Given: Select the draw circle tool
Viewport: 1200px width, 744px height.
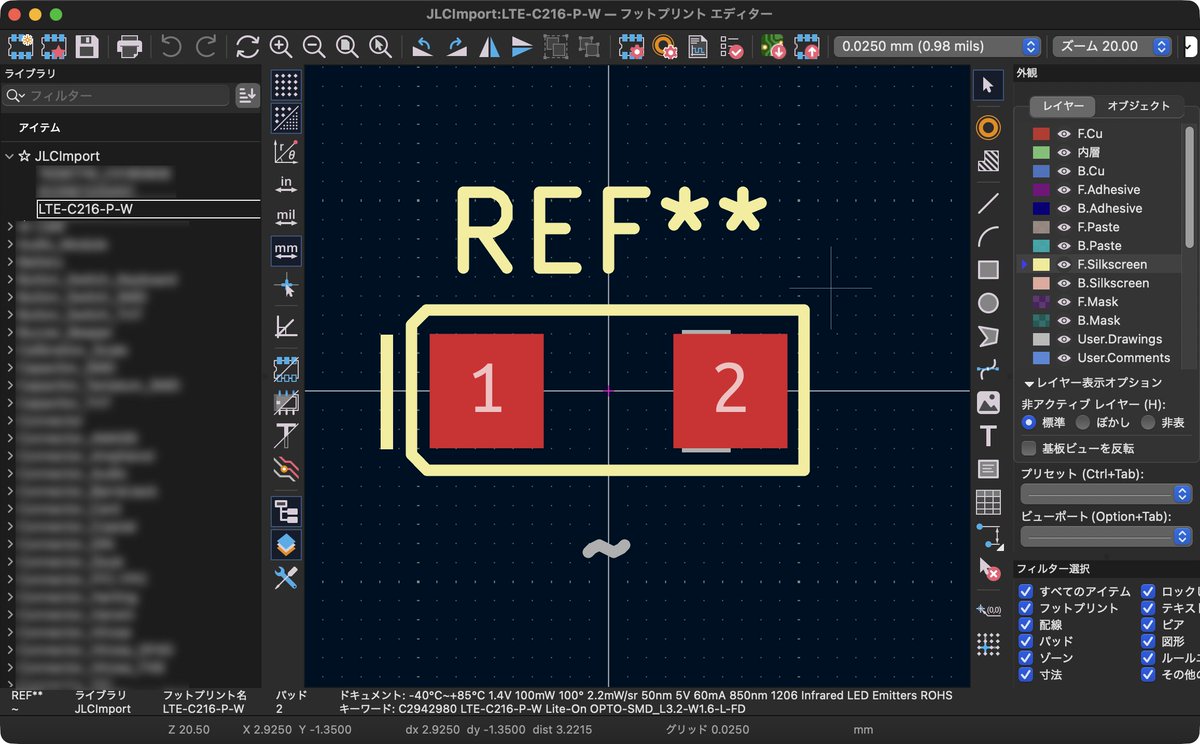Looking at the screenshot, I should (988, 303).
